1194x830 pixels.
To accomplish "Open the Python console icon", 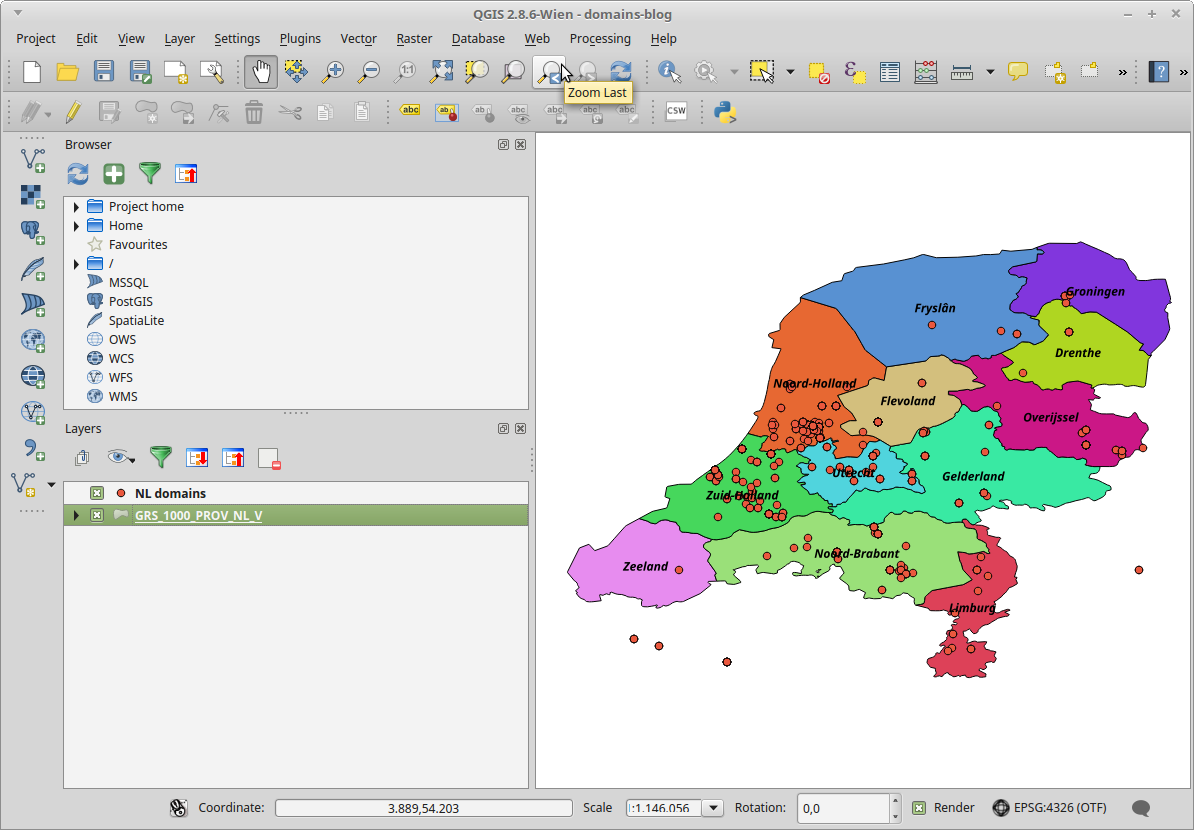I will 725,111.
